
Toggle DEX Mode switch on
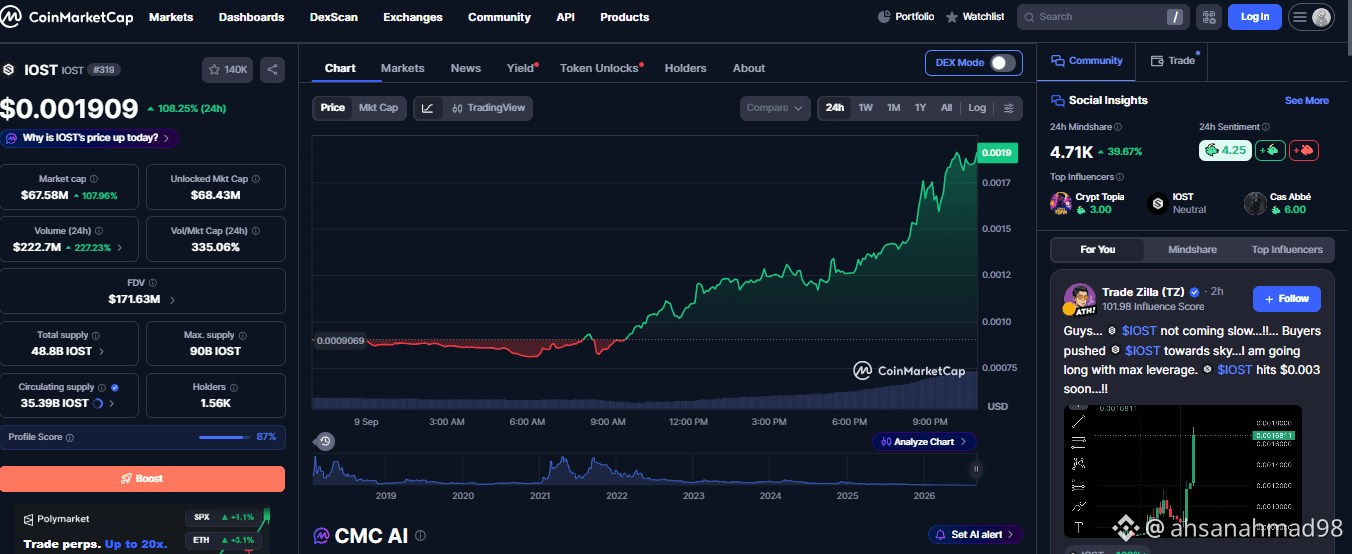[x=1002, y=63]
